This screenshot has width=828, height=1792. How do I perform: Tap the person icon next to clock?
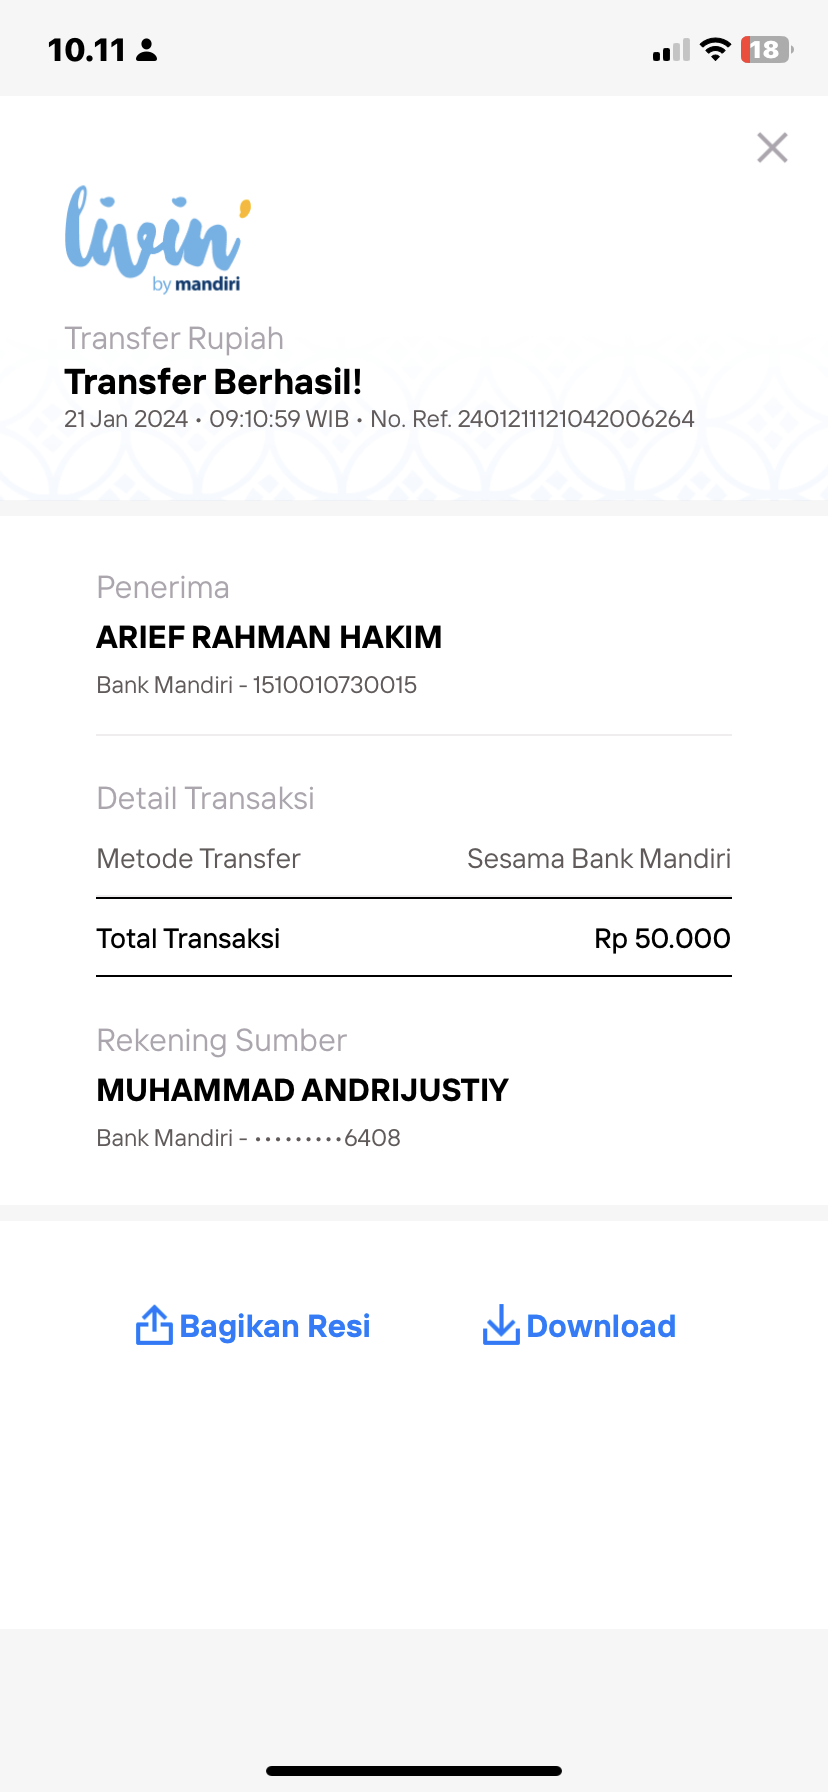coord(147,50)
